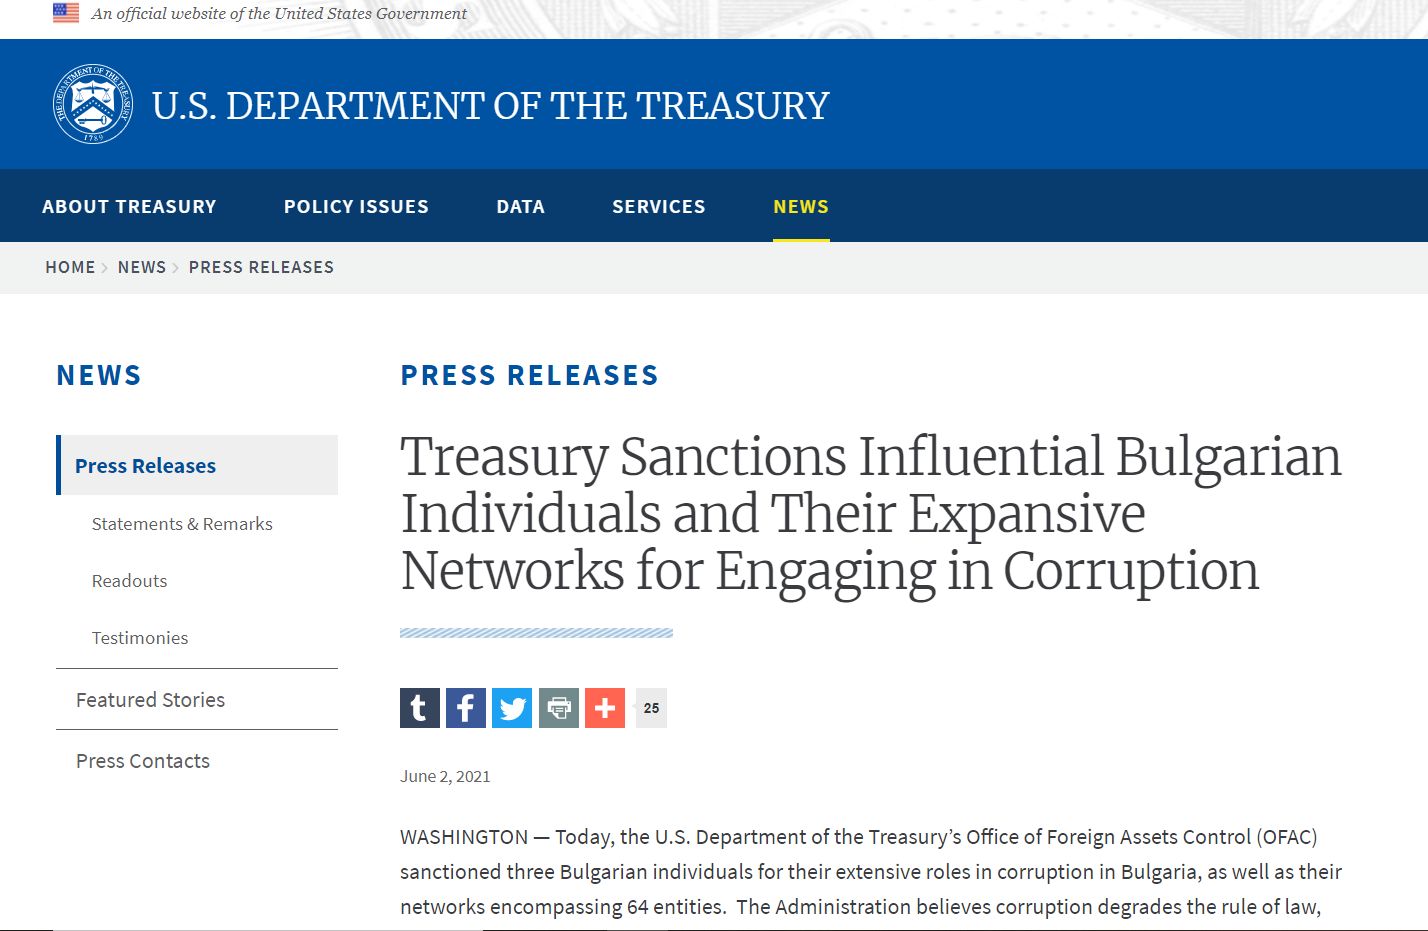Click the Treasury seal logo

coord(93,104)
